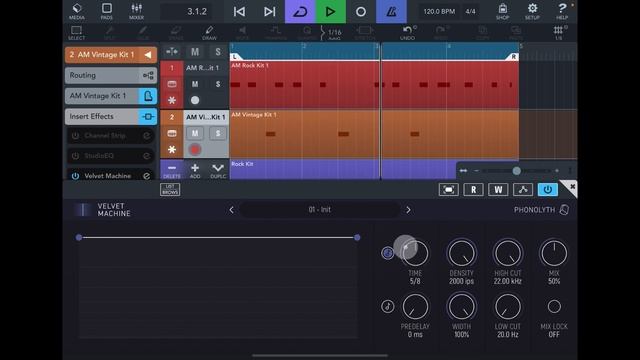Close the Velvet Machine plugin panel

coord(572,187)
